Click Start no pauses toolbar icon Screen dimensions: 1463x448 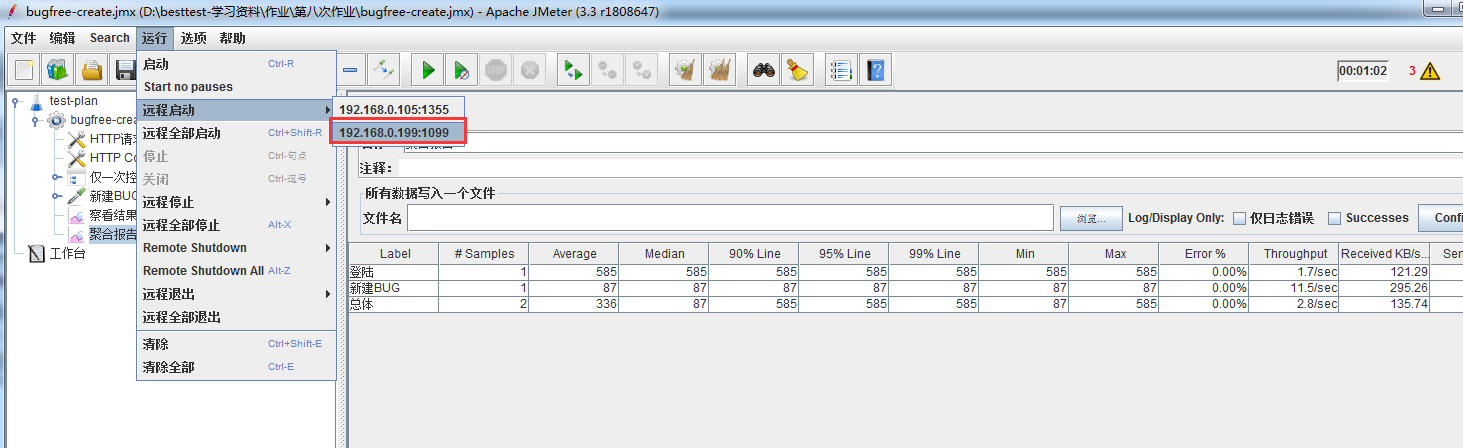(461, 70)
